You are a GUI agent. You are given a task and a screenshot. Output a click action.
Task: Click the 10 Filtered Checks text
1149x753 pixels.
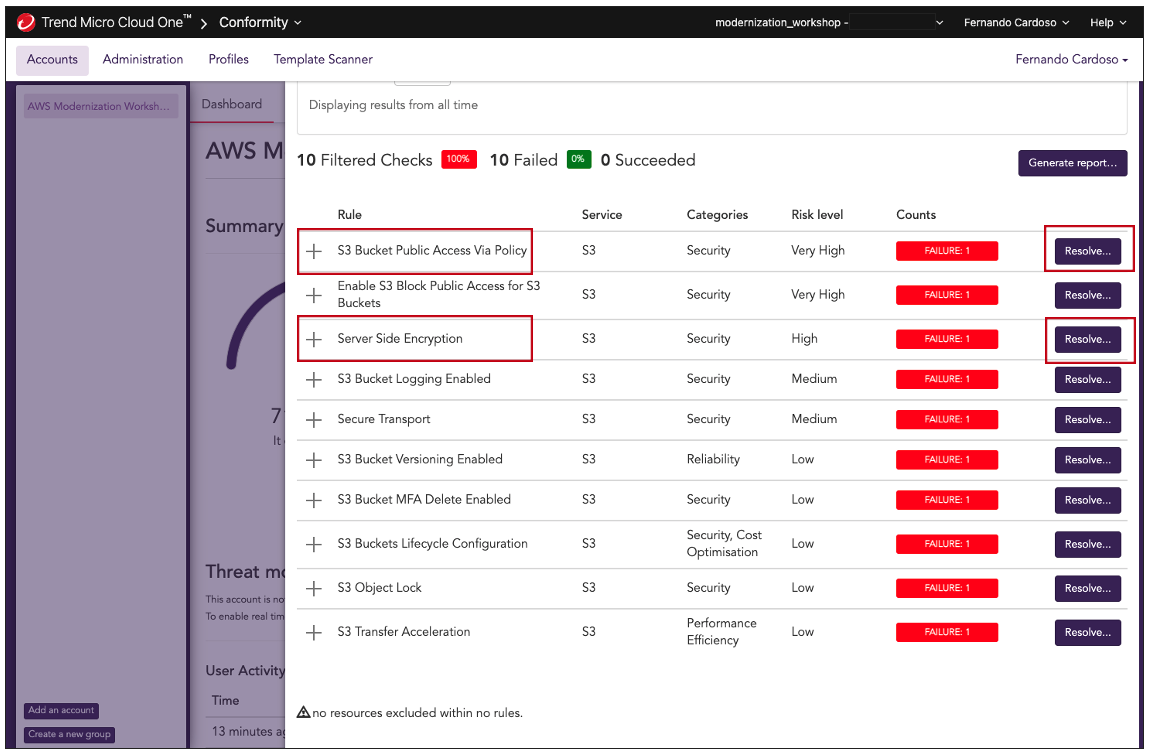click(x=365, y=160)
